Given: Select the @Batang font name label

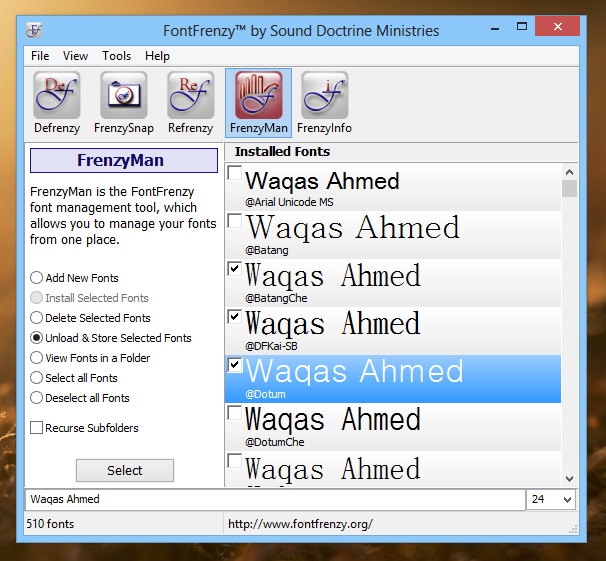Looking at the screenshot, I should pyautogui.click(x=267, y=250).
